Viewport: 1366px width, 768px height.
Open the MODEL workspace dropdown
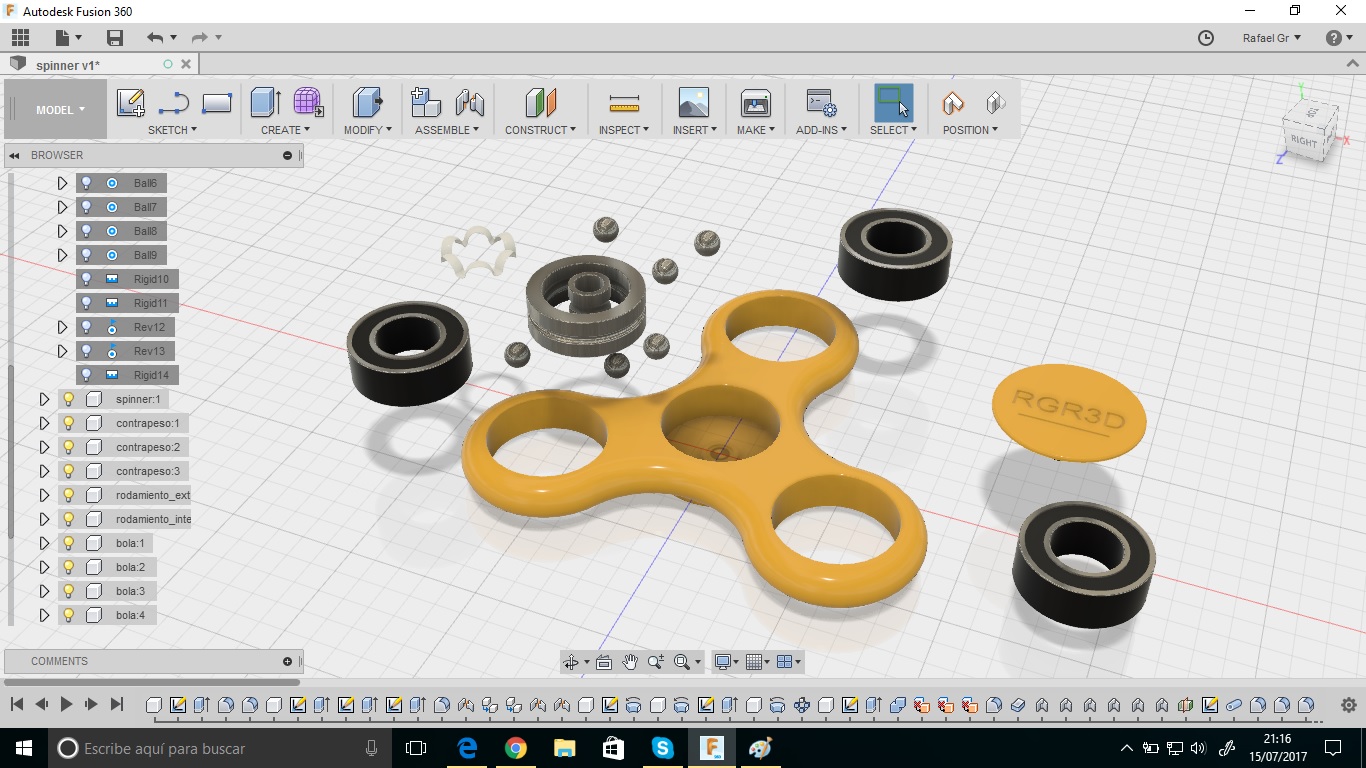[60, 110]
